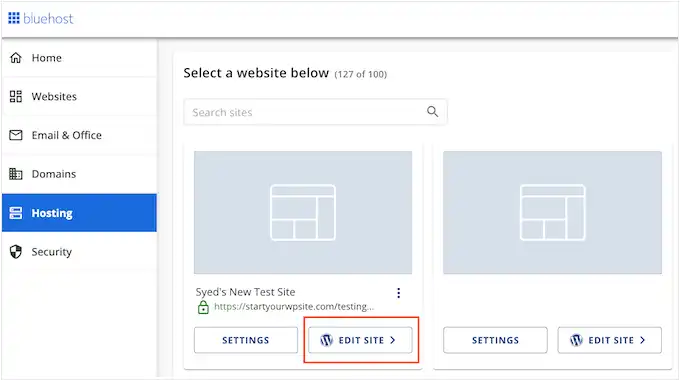Open three-dot menu for Syed's New Test Site

coord(399,293)
